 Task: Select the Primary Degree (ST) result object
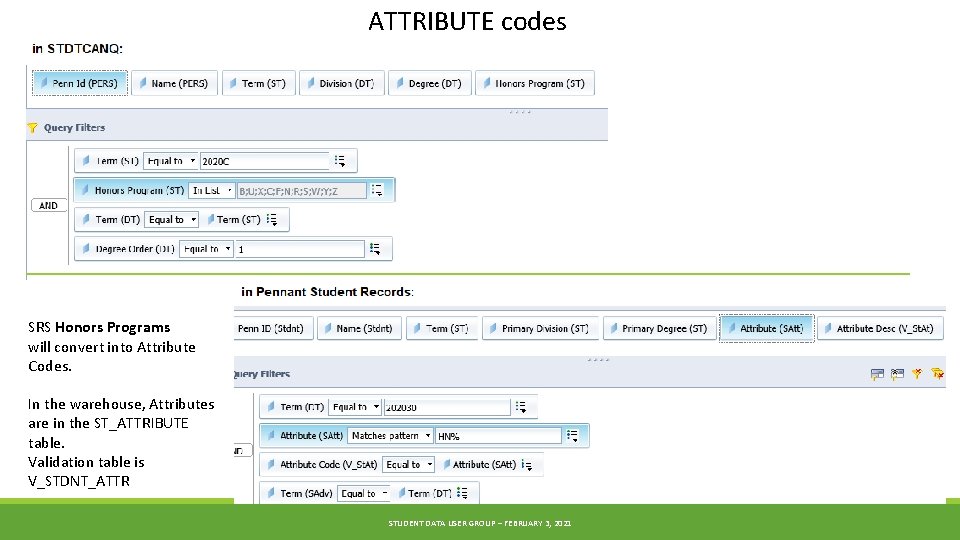point(659,328)
